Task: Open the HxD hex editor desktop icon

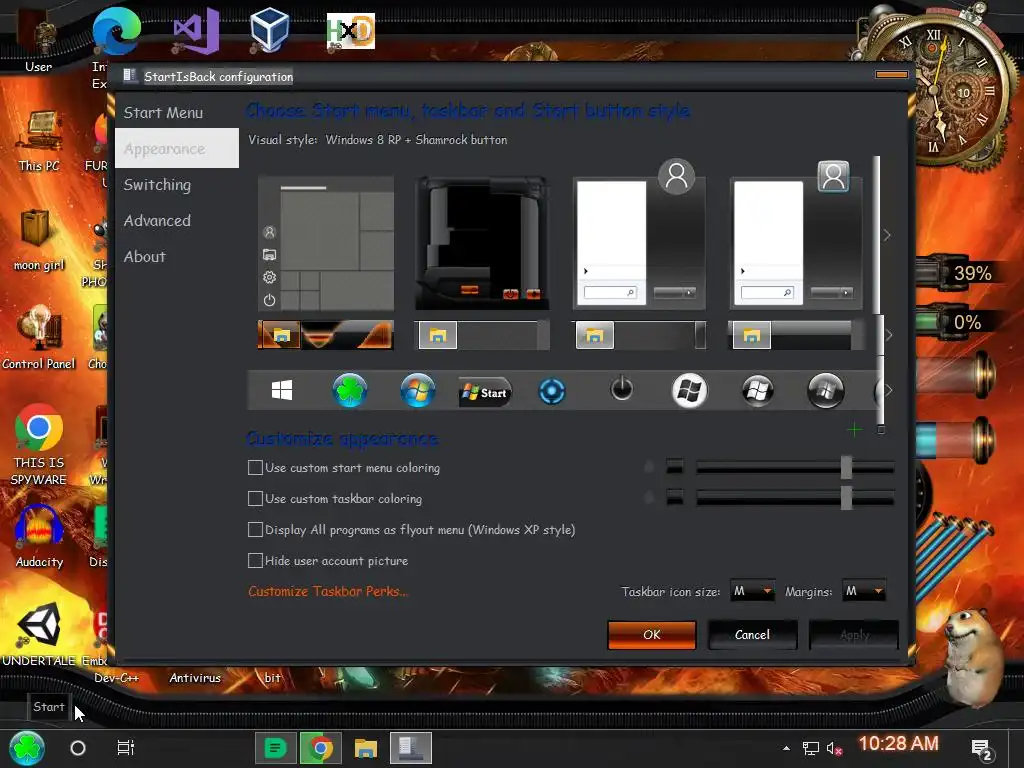Action: pyautogui.click(x=351, y=31)
